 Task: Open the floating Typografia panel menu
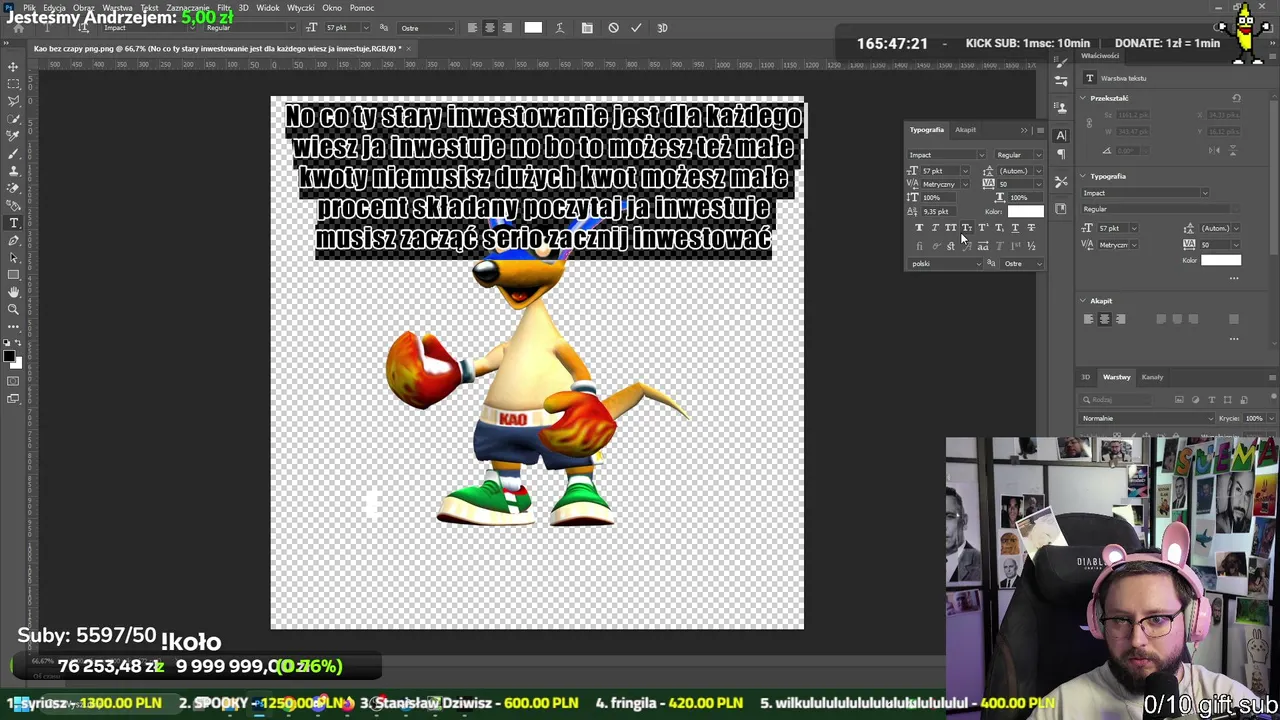pyautogui.click(x=1040, y=130)
